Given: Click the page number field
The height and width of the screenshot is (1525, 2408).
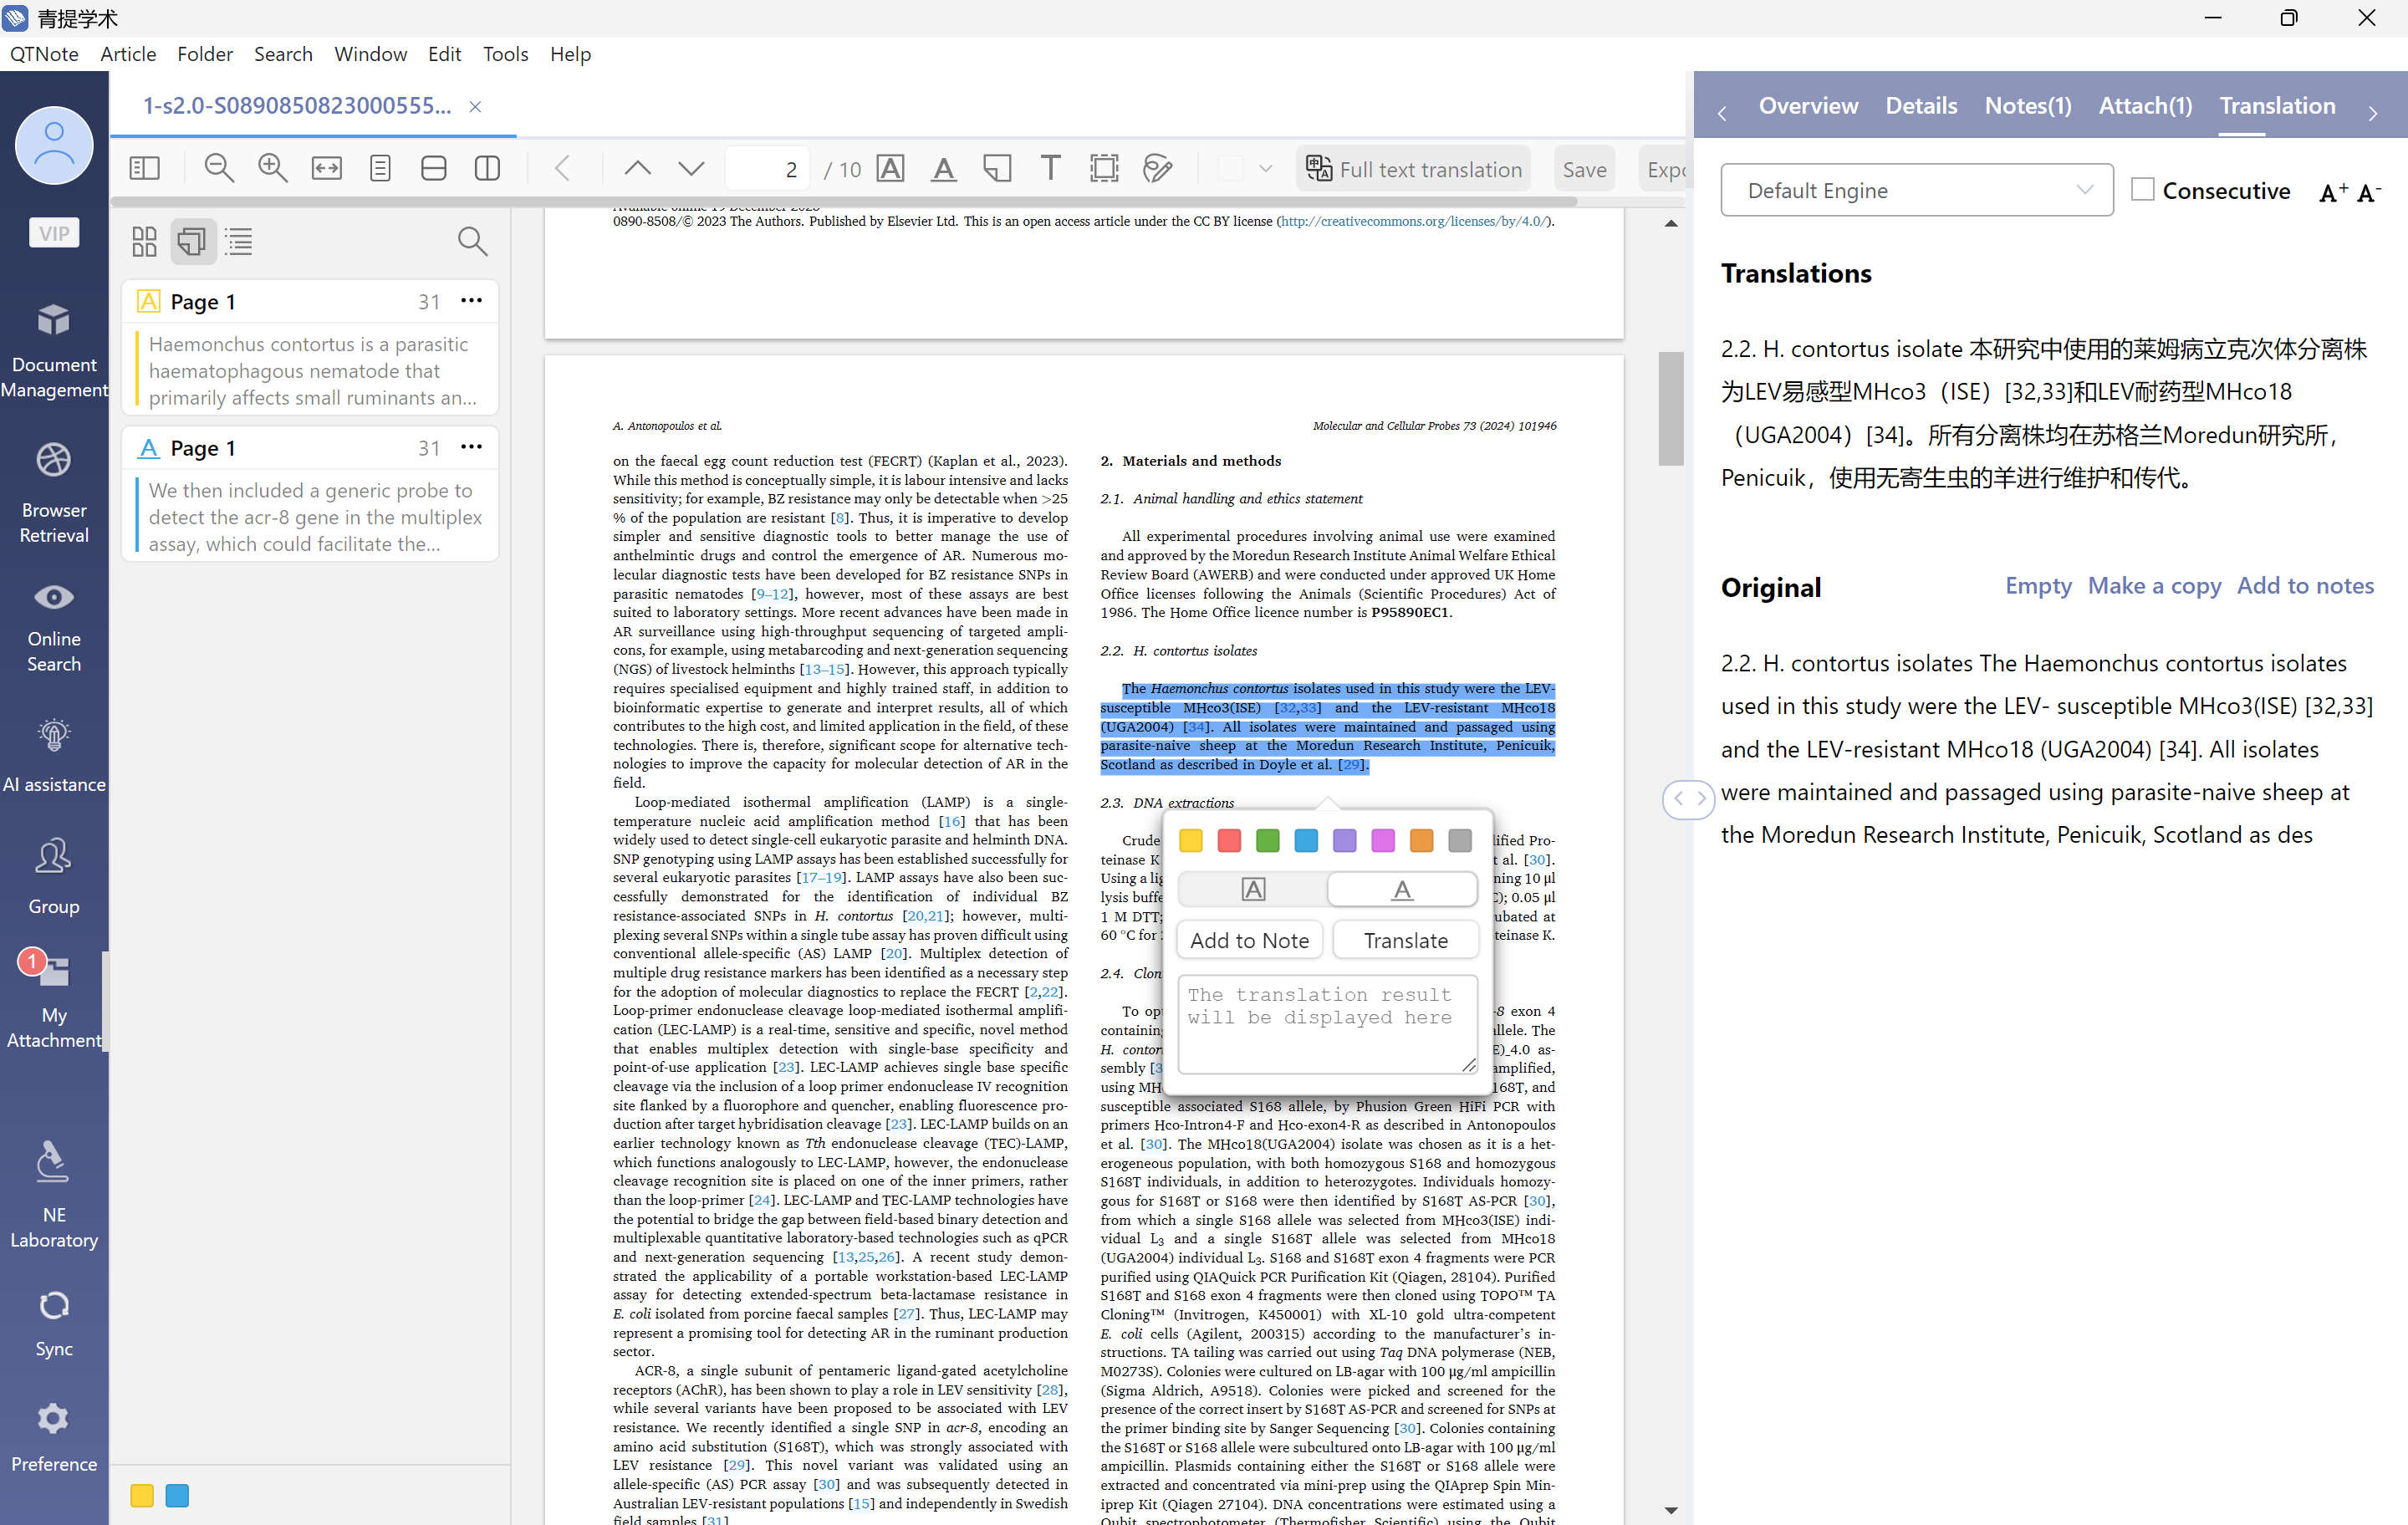Looking at the screenshot, I should (768, 169).
